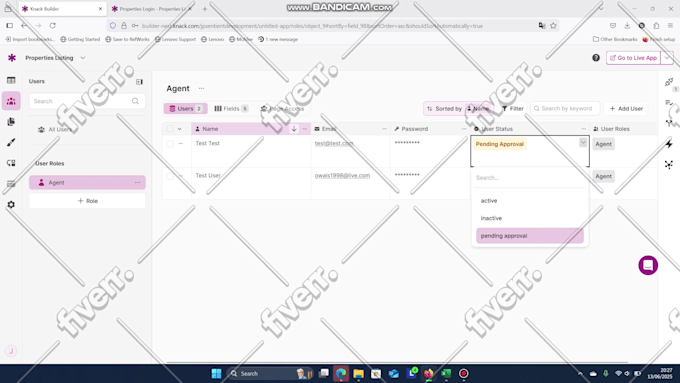
Task: Click the Filter button
Action: pos(513,108)
